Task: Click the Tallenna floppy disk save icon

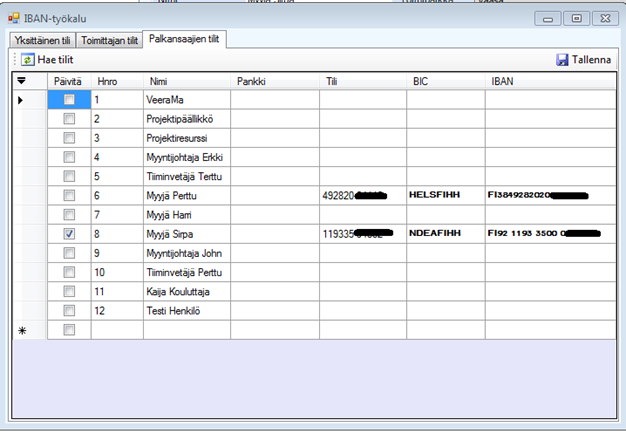Action: [562, 60]
